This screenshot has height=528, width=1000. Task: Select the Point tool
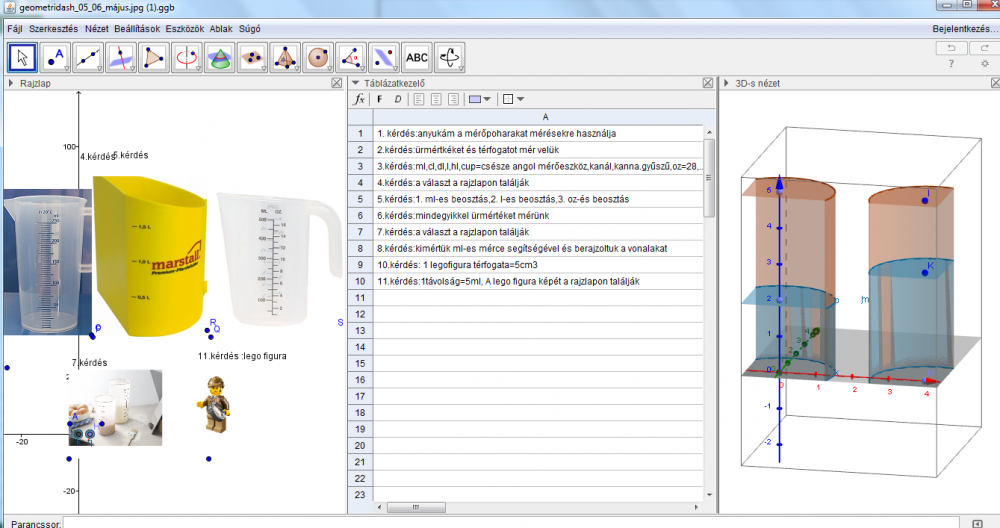click(x=57, y=57)
